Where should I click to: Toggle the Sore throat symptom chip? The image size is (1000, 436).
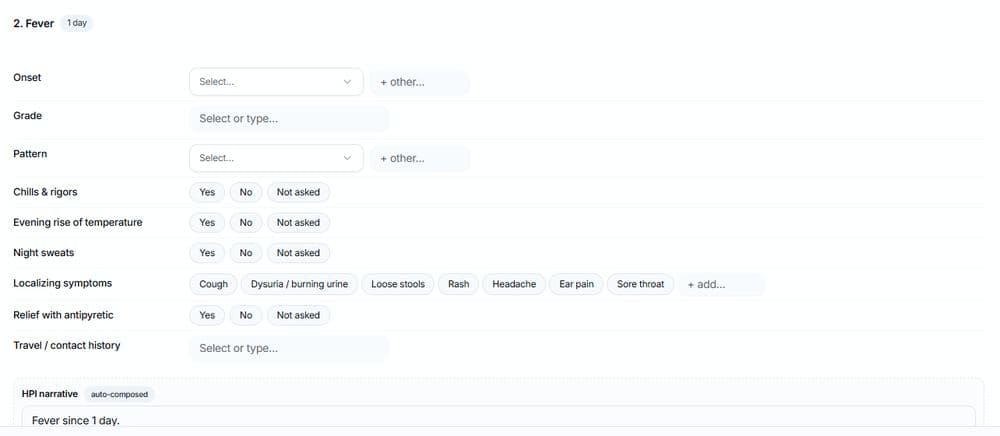click(640, 284)
